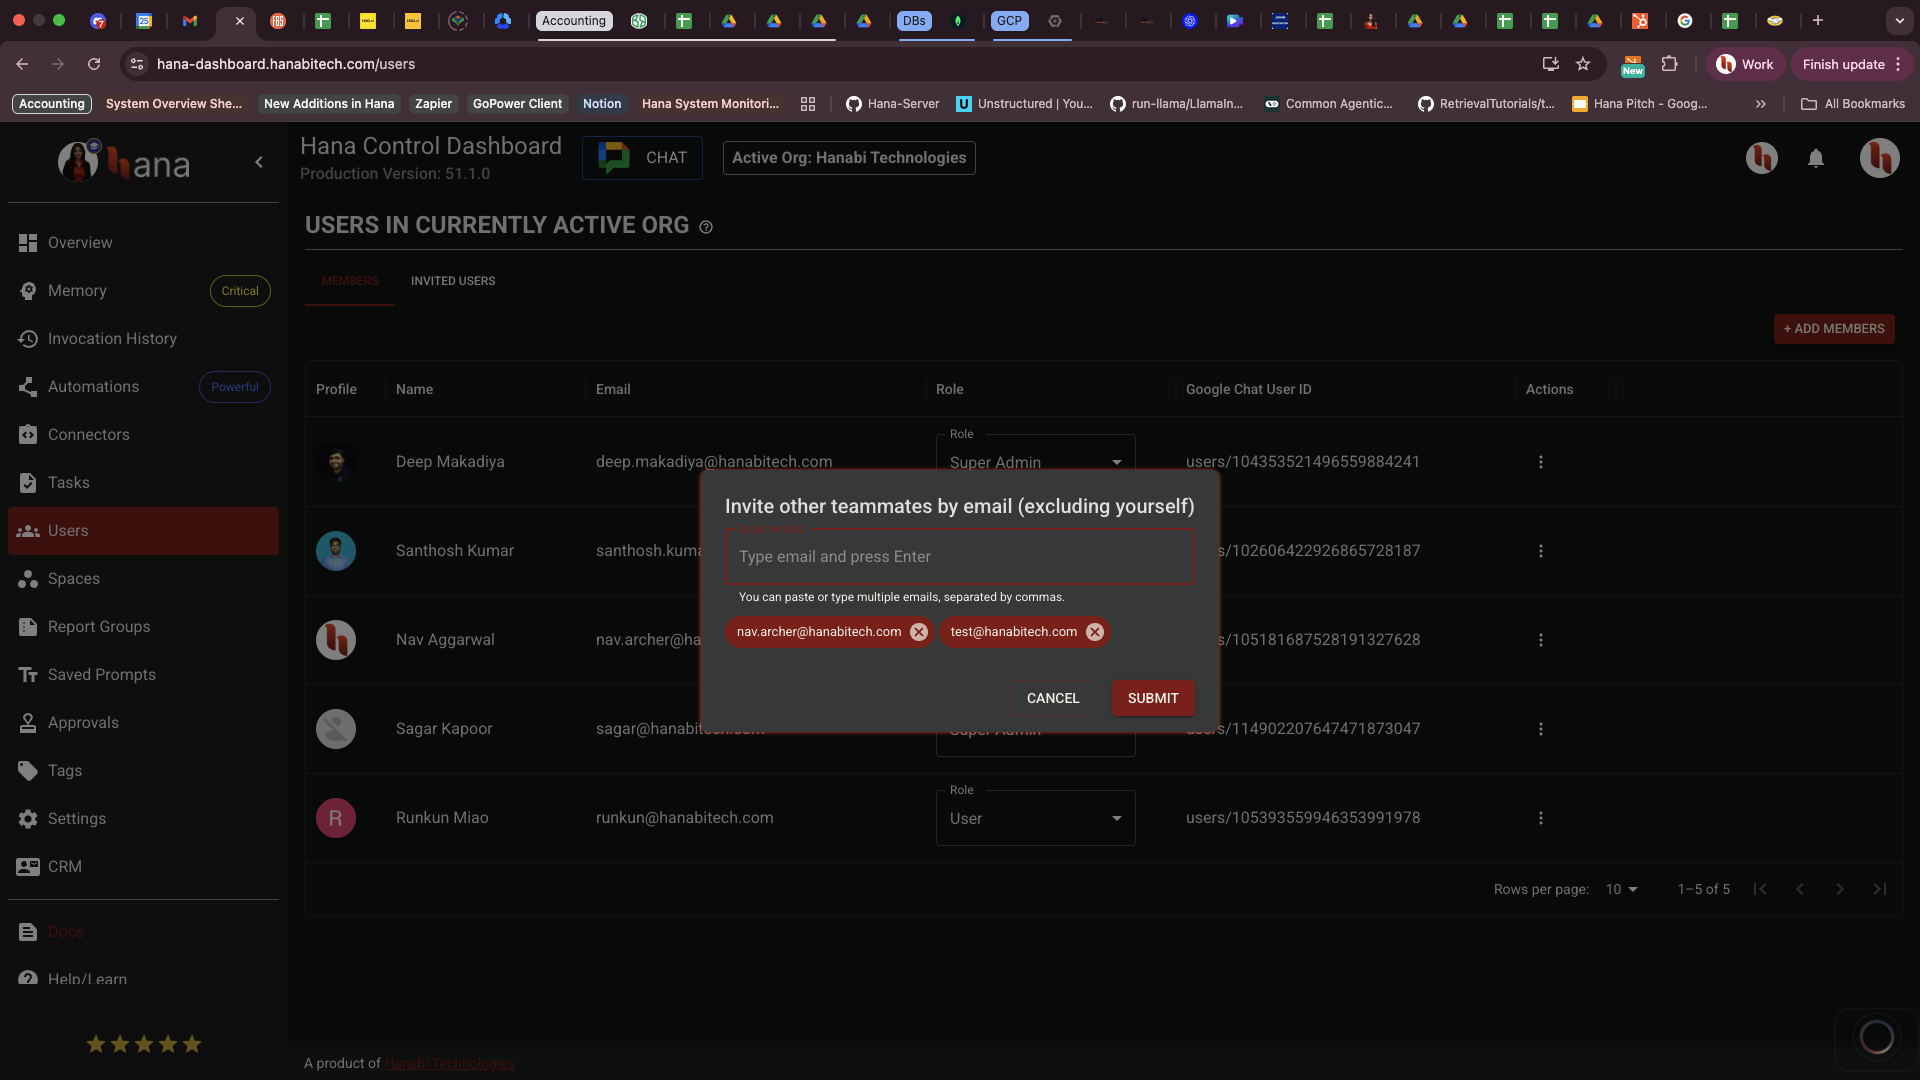Go to Invocation History
This screenshot has width=1920, height=1080.
click(143, 339)
